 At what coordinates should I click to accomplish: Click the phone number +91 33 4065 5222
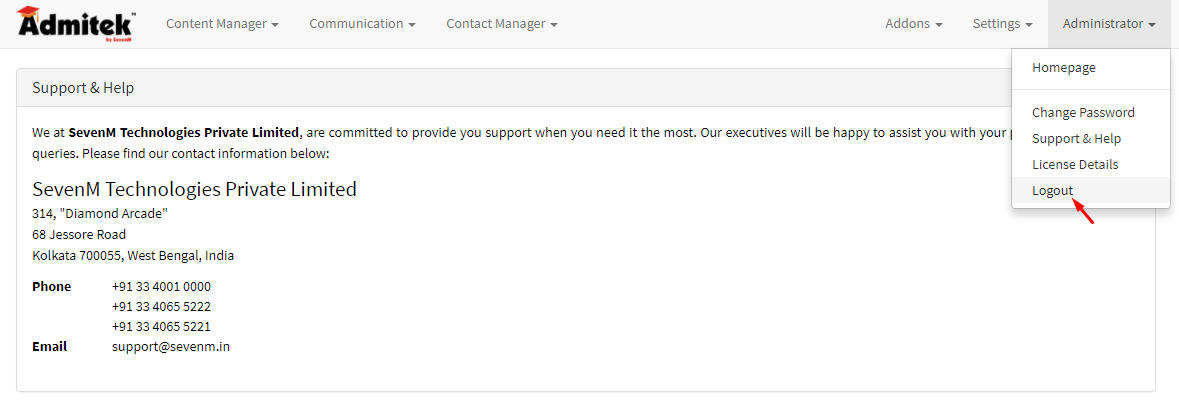pyautogui.click(x=161, y=307)
